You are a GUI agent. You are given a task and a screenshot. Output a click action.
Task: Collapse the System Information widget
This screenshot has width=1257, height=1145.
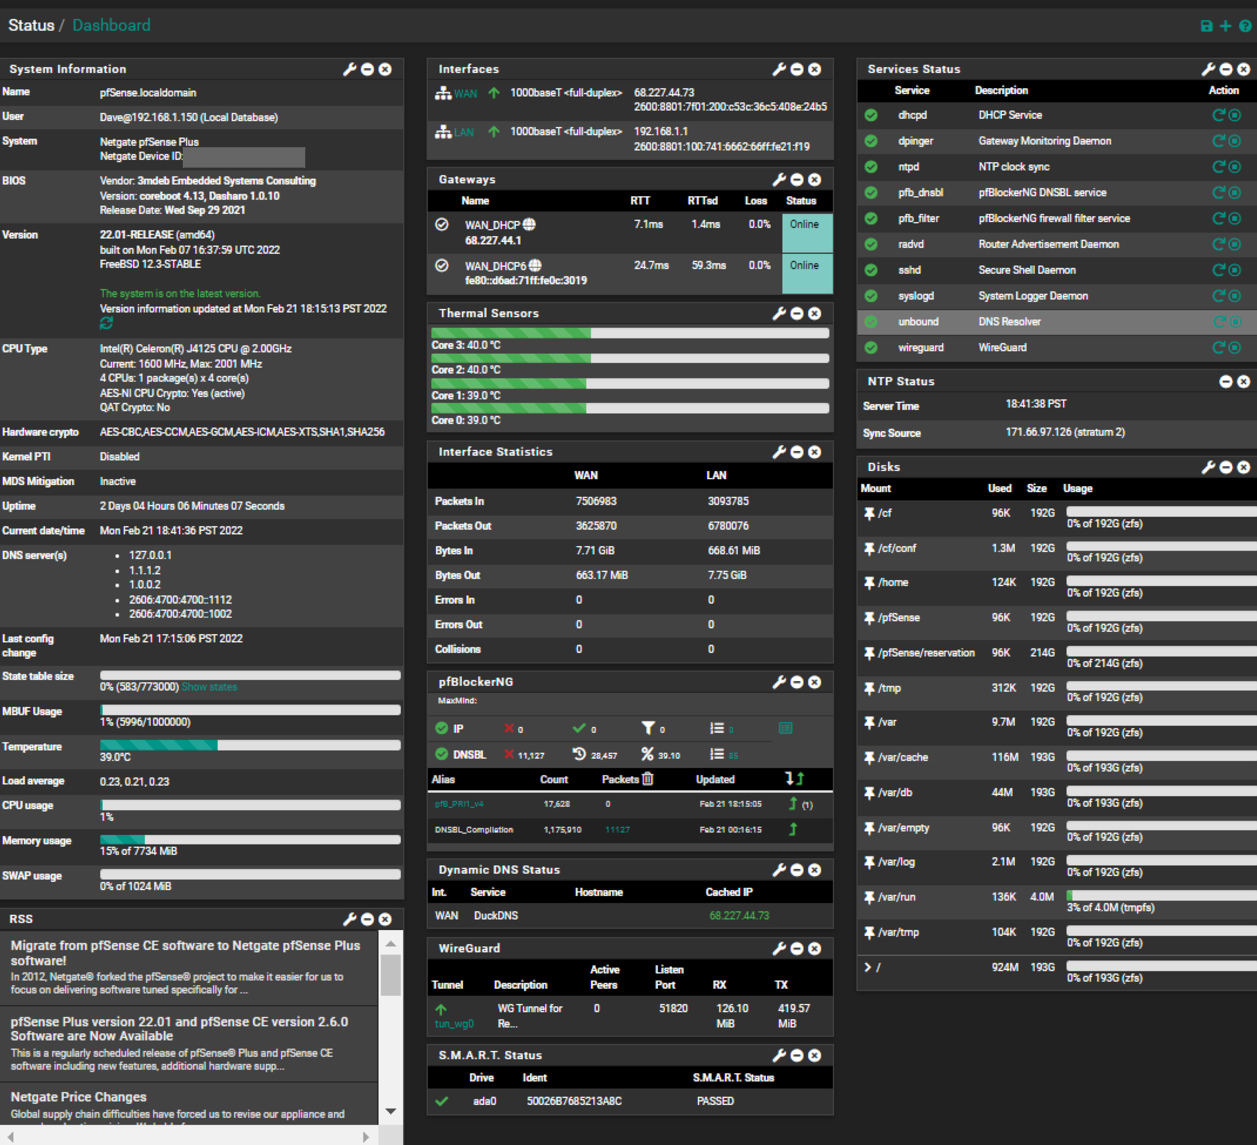point(367,69)
